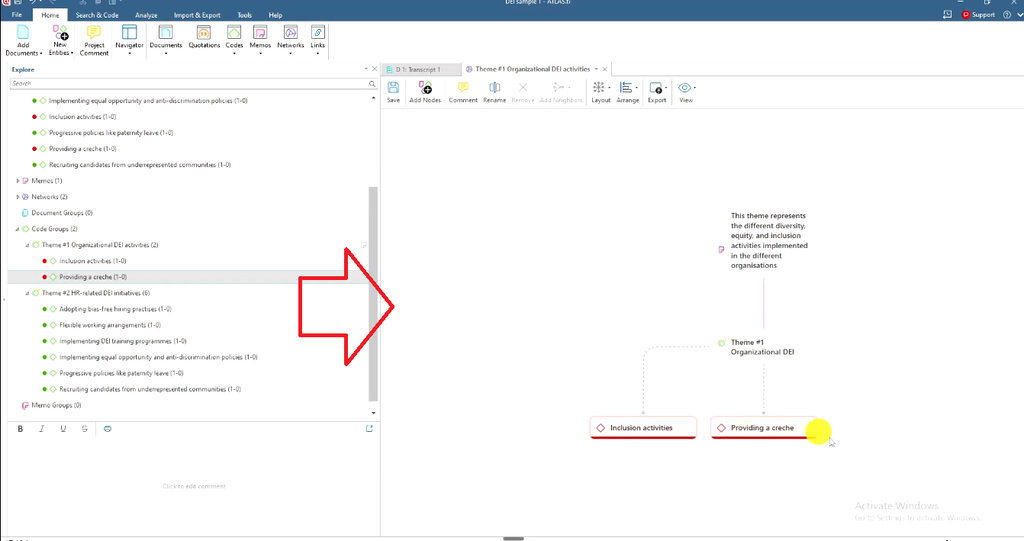Screen dimensions: 1024x541
Task: Click the help question mark icon
Action: click(1007, 14)
